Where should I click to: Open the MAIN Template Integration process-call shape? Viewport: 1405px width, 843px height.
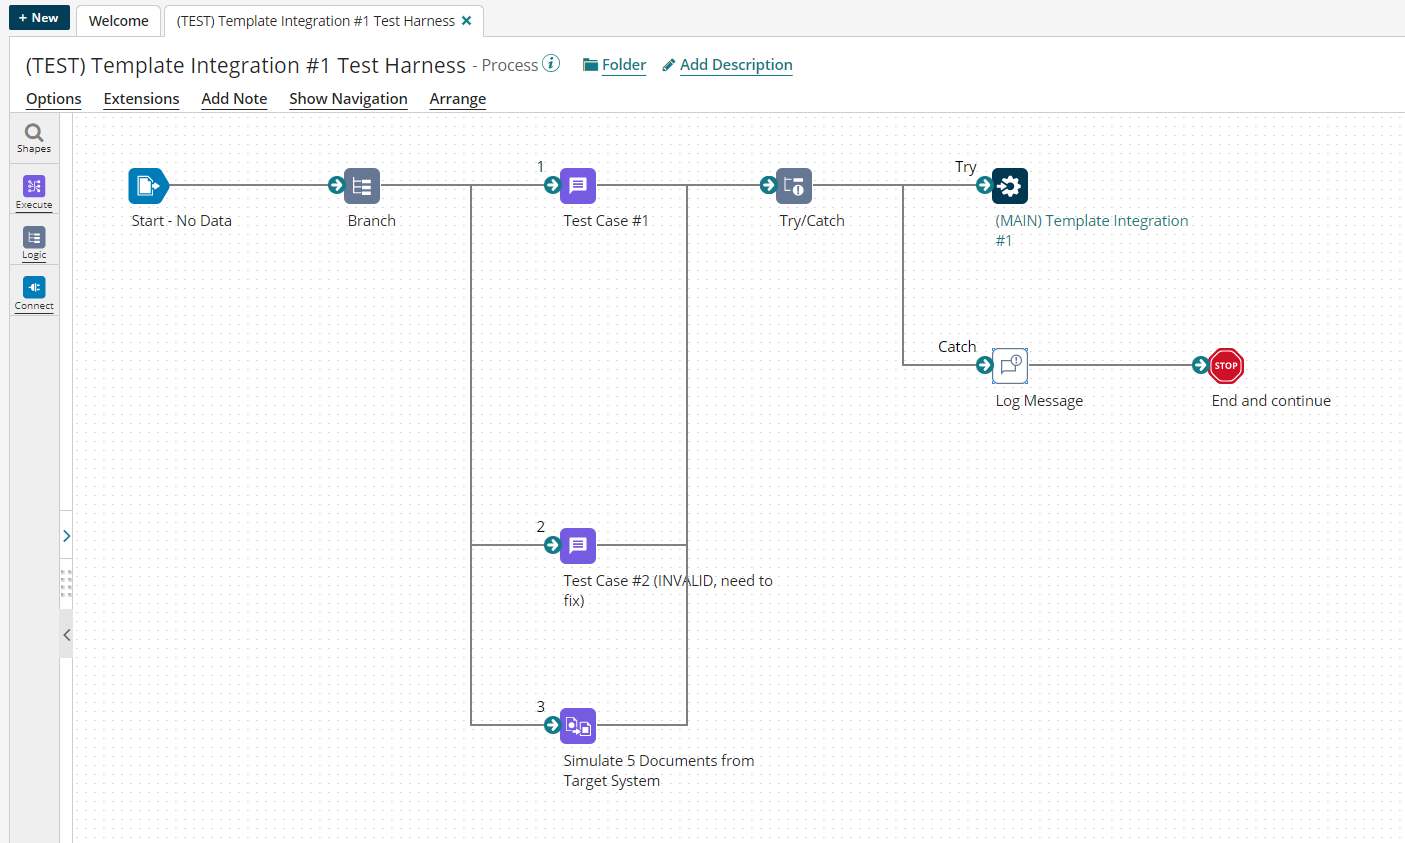pyautogui.click(x=1010, y=186)
